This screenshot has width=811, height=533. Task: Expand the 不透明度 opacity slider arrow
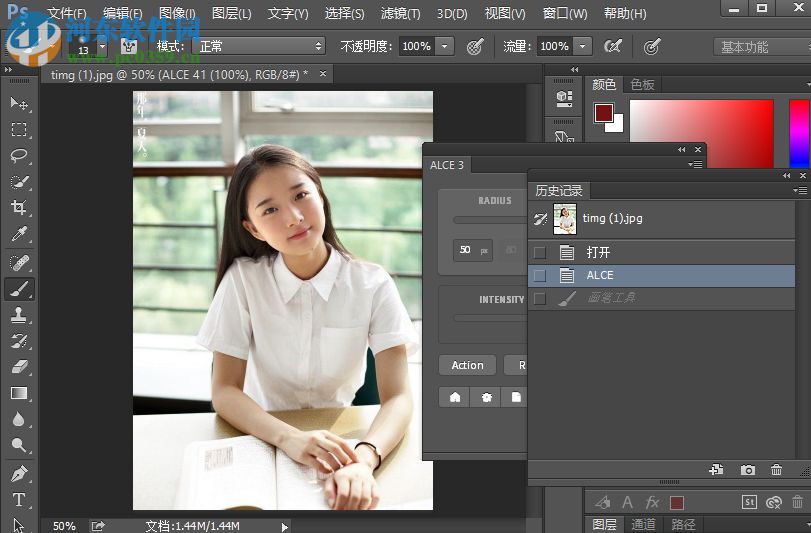click(445, 47)
